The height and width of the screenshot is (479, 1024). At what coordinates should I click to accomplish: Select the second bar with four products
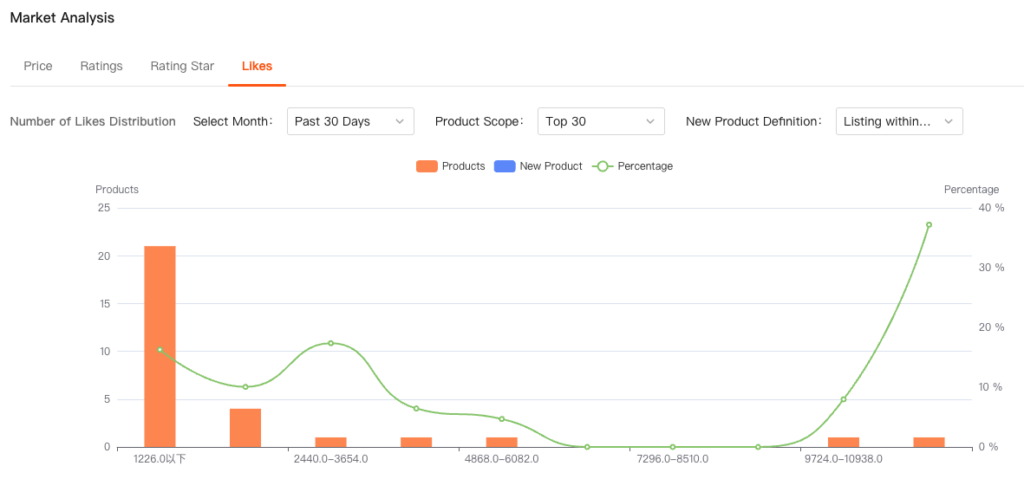tap(245, 427)
